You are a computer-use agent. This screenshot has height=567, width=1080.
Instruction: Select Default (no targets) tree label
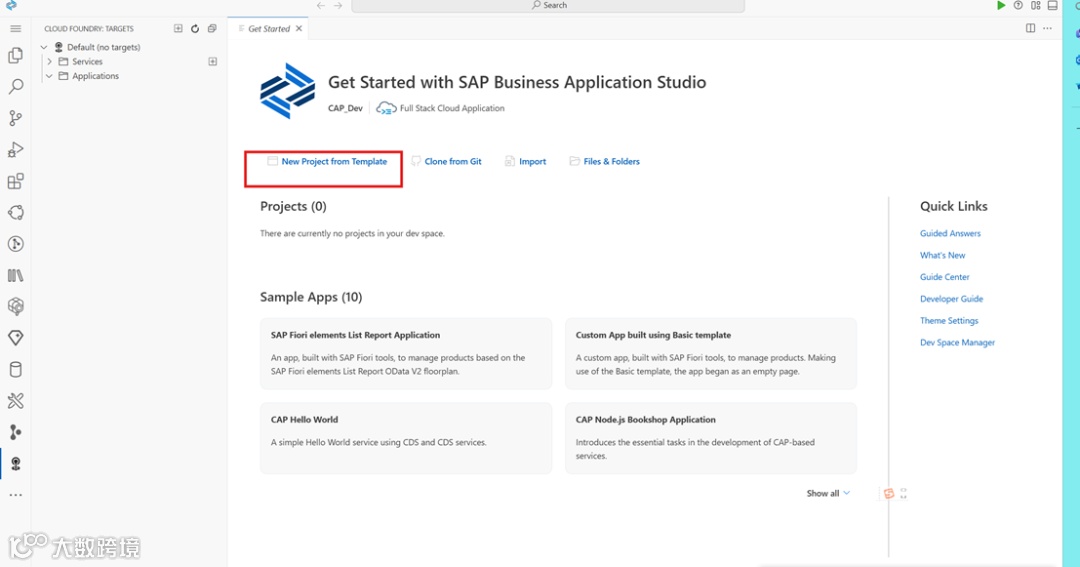(x=103, y=47)
